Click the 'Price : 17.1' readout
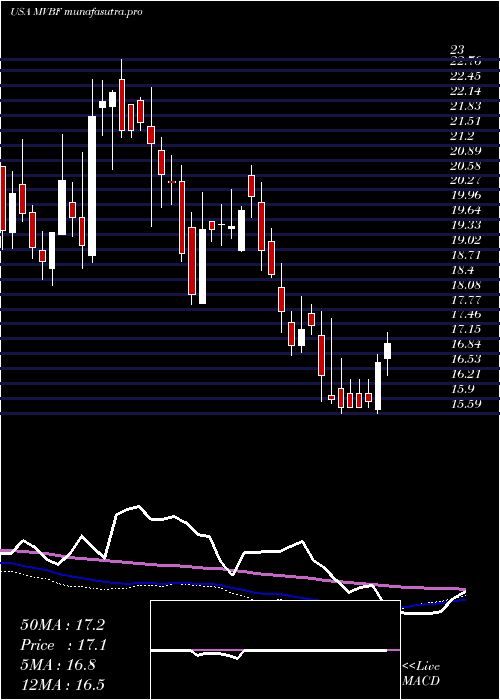The width and height of the screenshot is (500, 700). click(x=62, y=645)
